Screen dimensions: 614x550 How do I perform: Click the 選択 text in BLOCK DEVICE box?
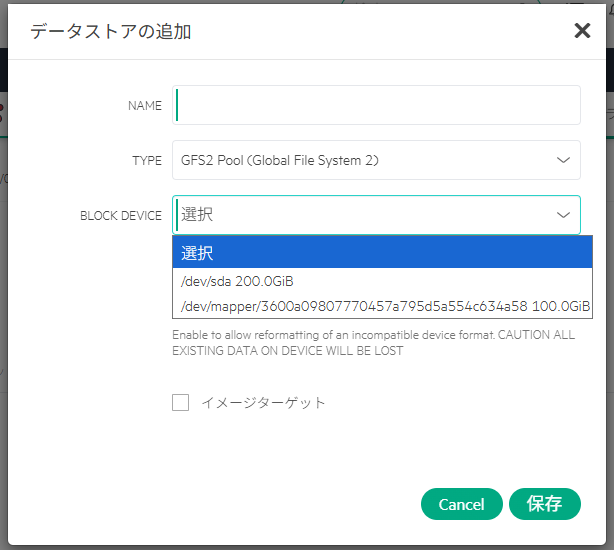pos(197,215)
